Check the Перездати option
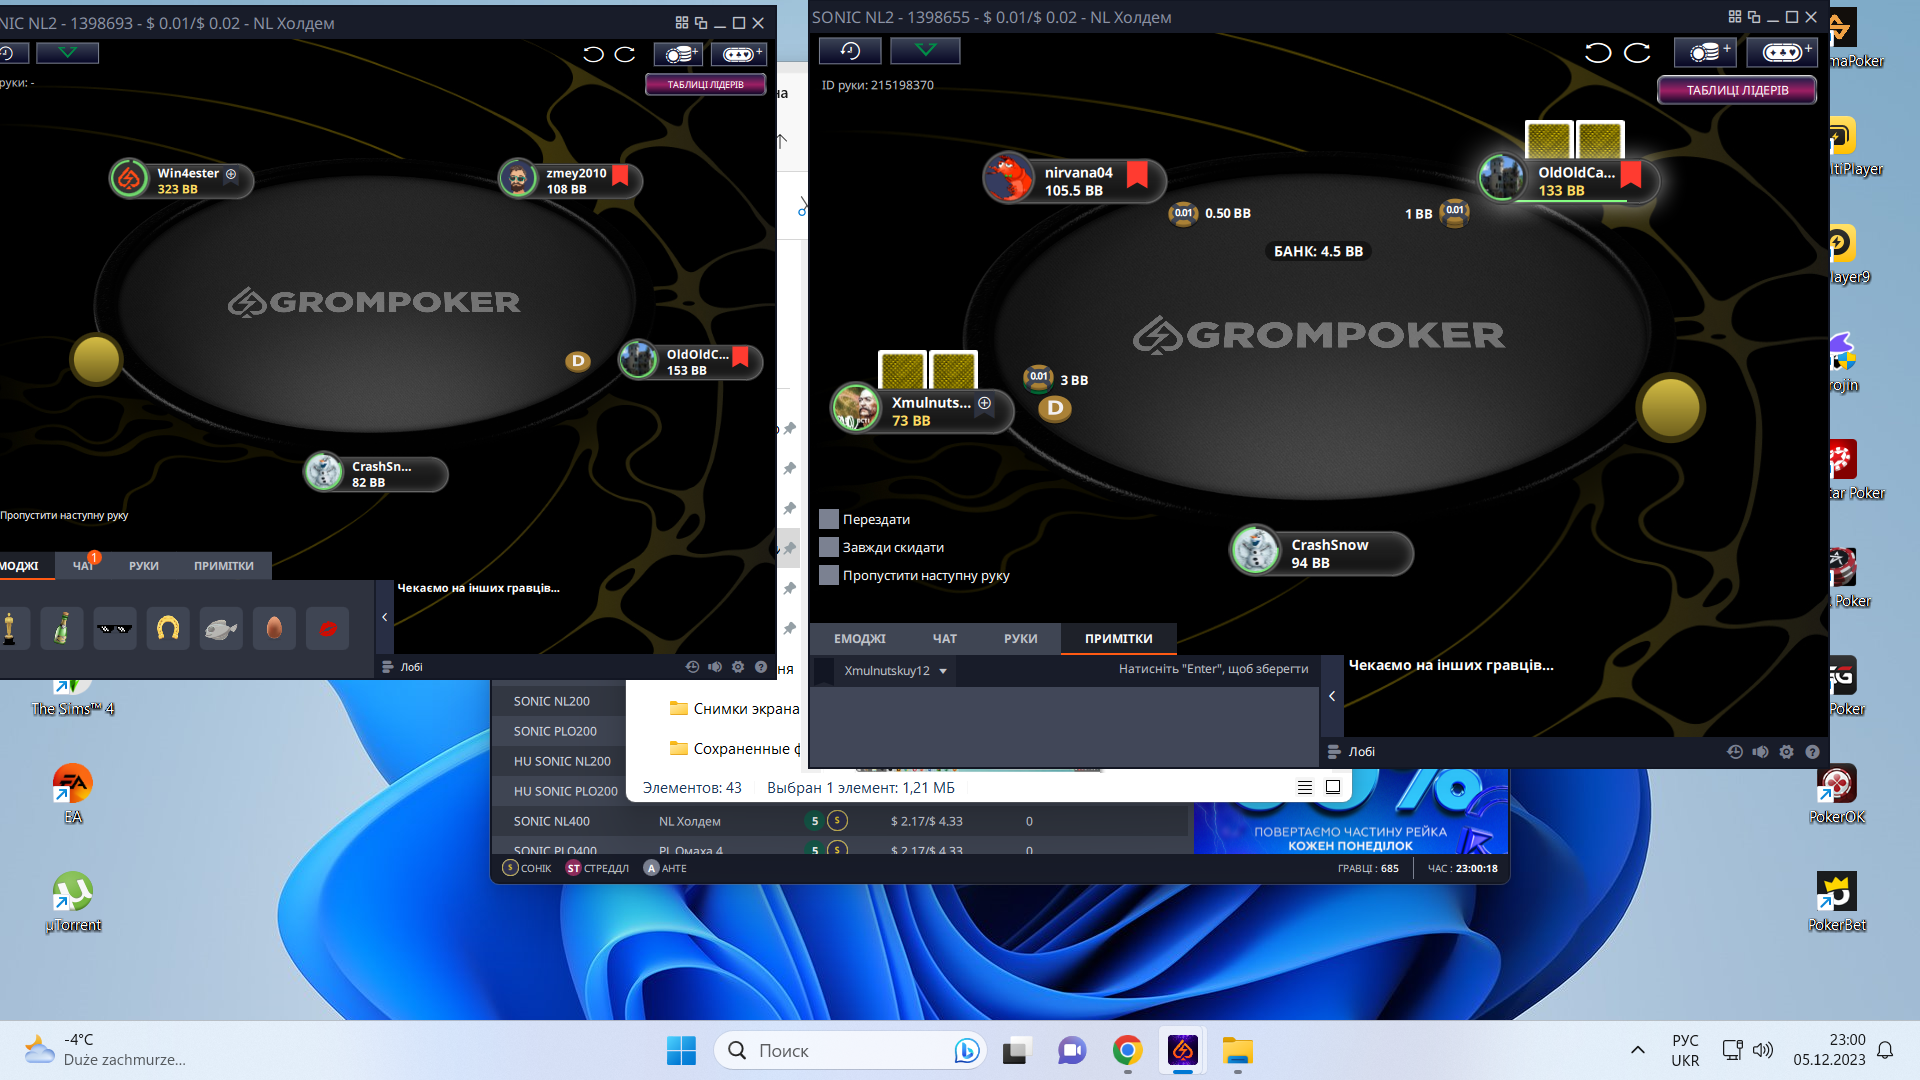This screenshot has width=1920, height=1080. click(828, 519)
